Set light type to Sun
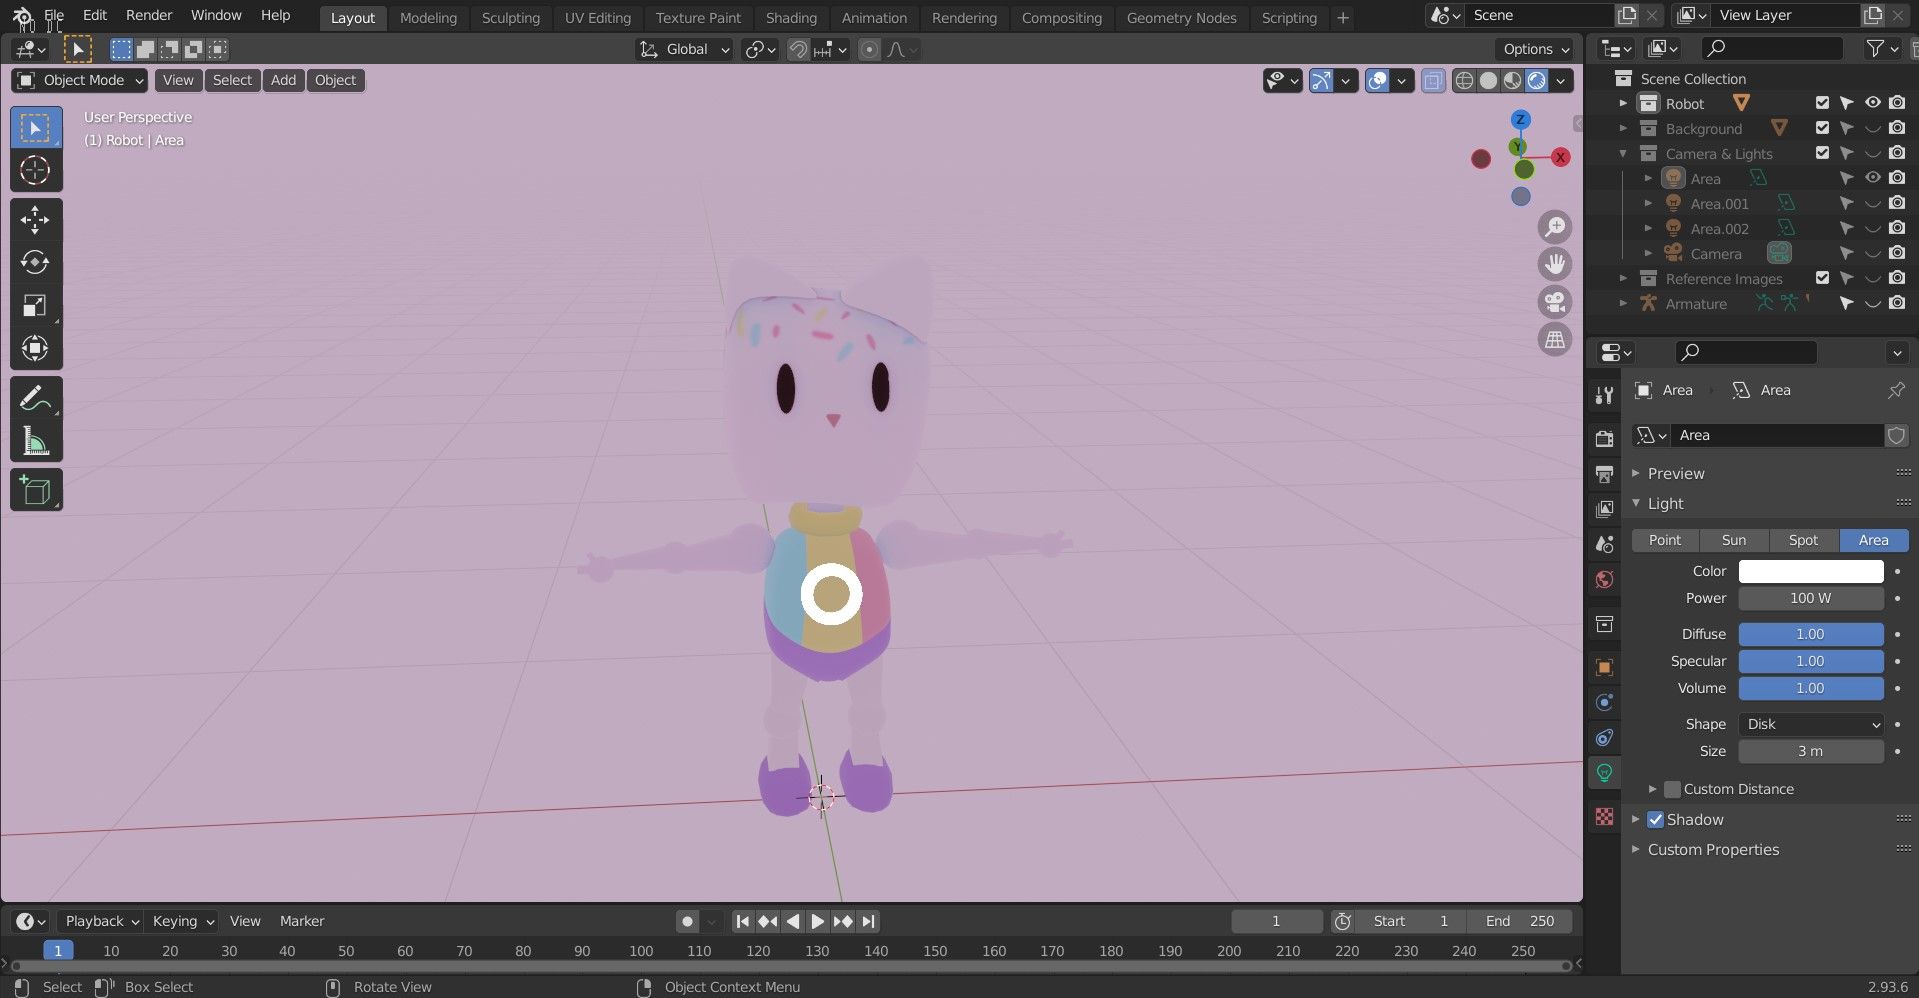This screenshot has width=1919, height=998. [x=1733, y=540]
